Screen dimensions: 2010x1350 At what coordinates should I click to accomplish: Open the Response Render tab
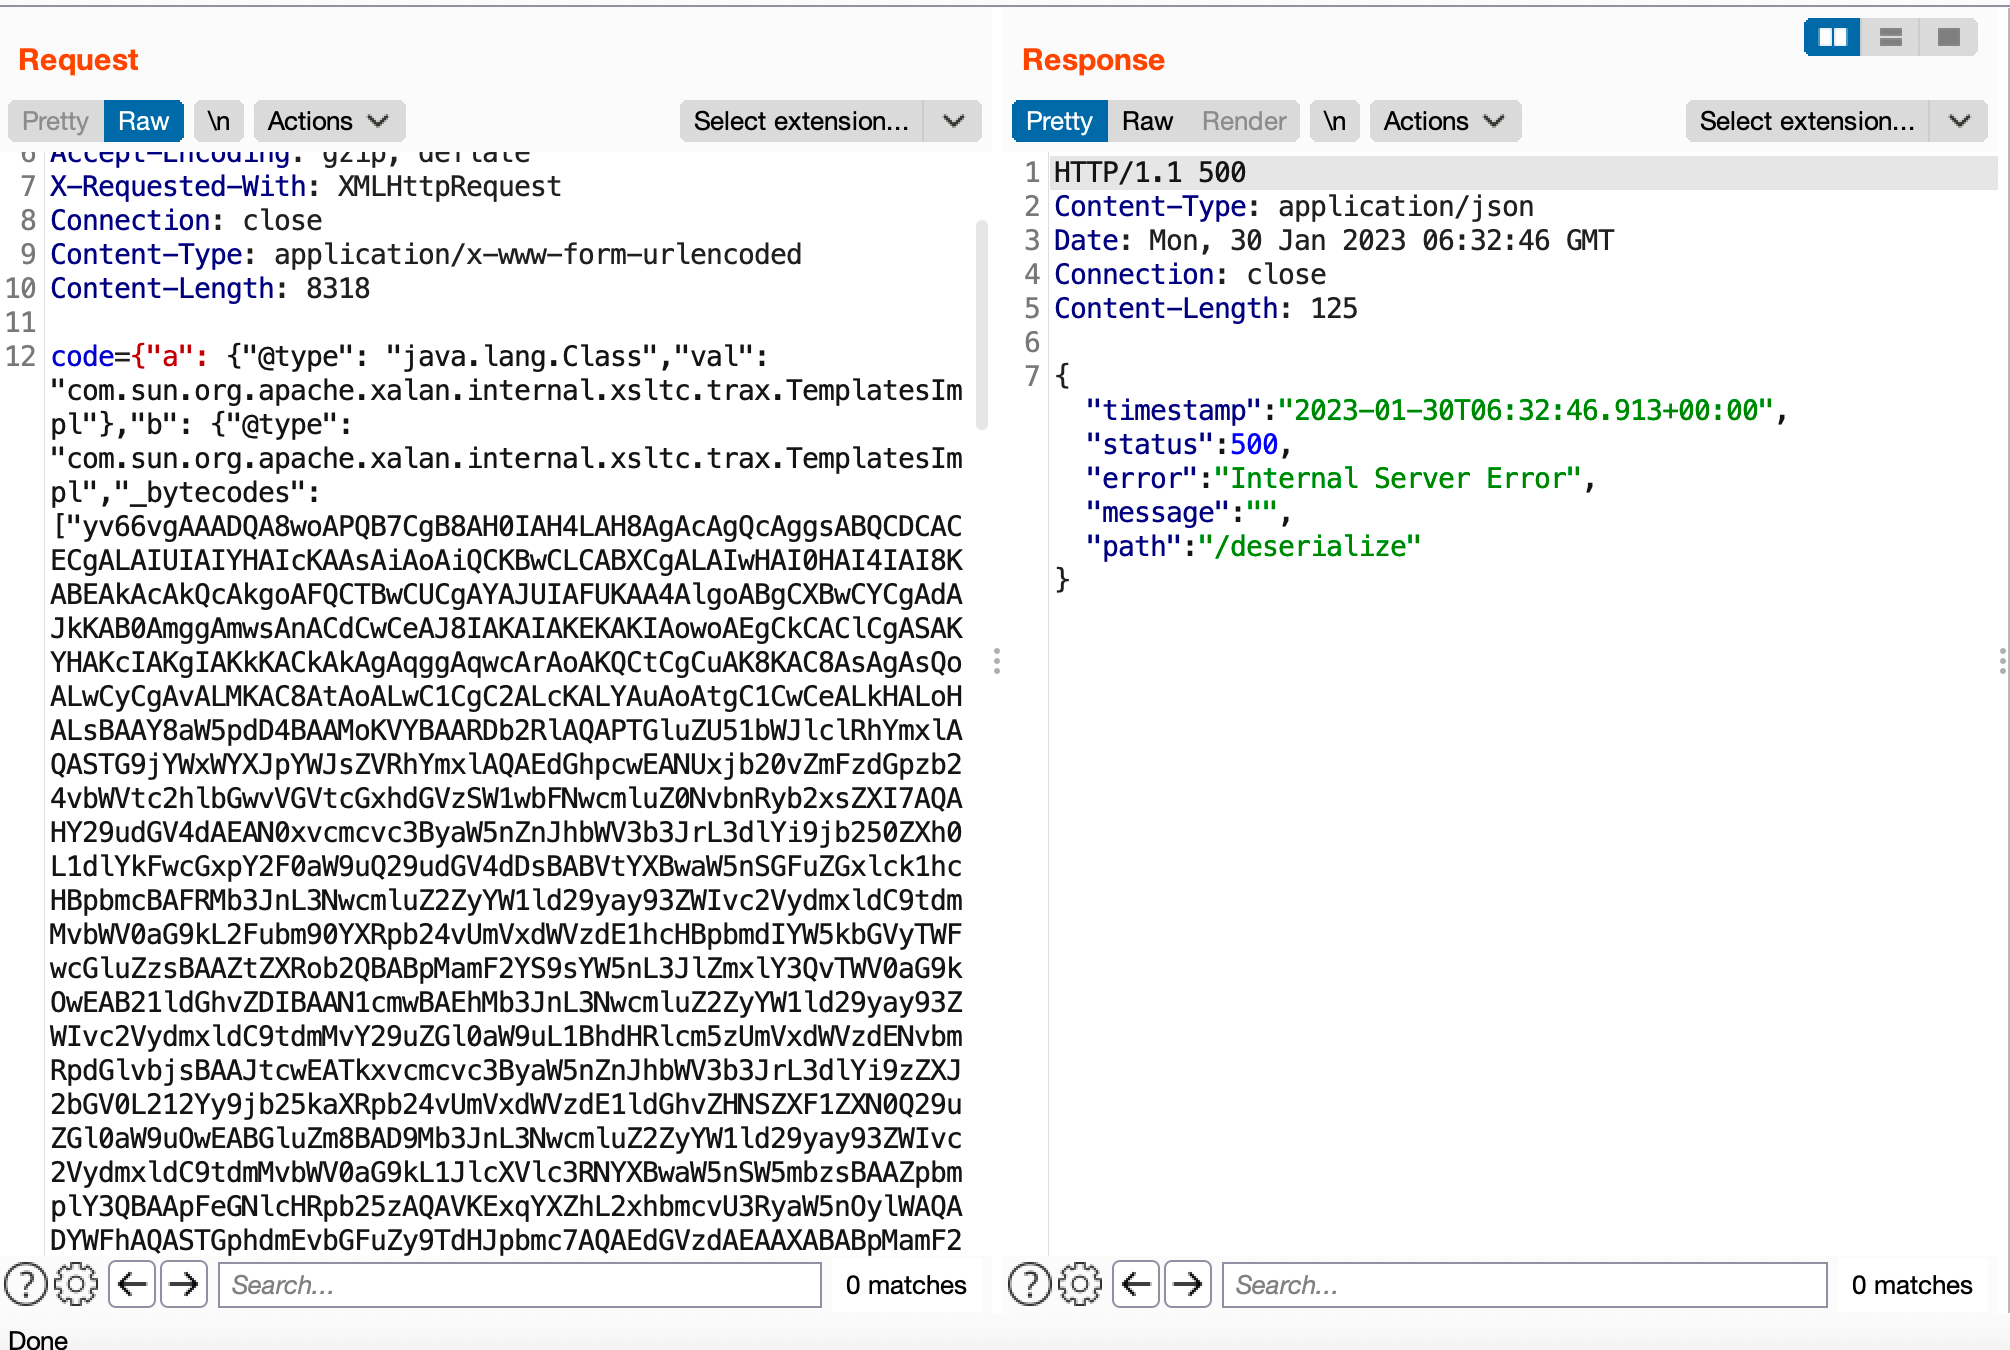[x=1243, y=121]
